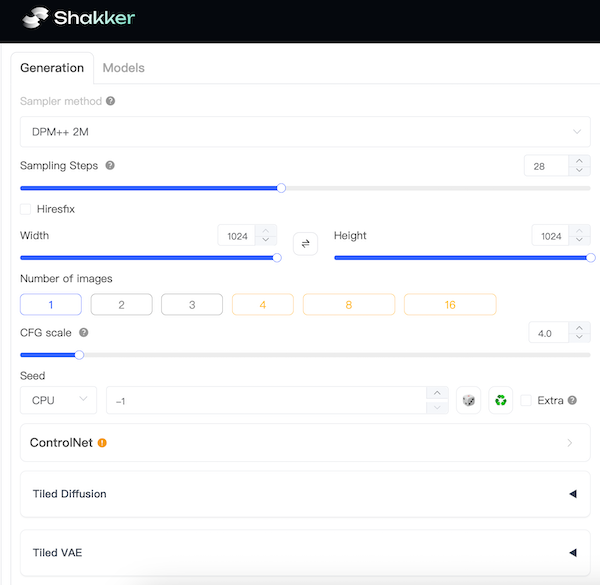Open the CPU seed source dropdown

pyautogui.click(x=58, y=400)
